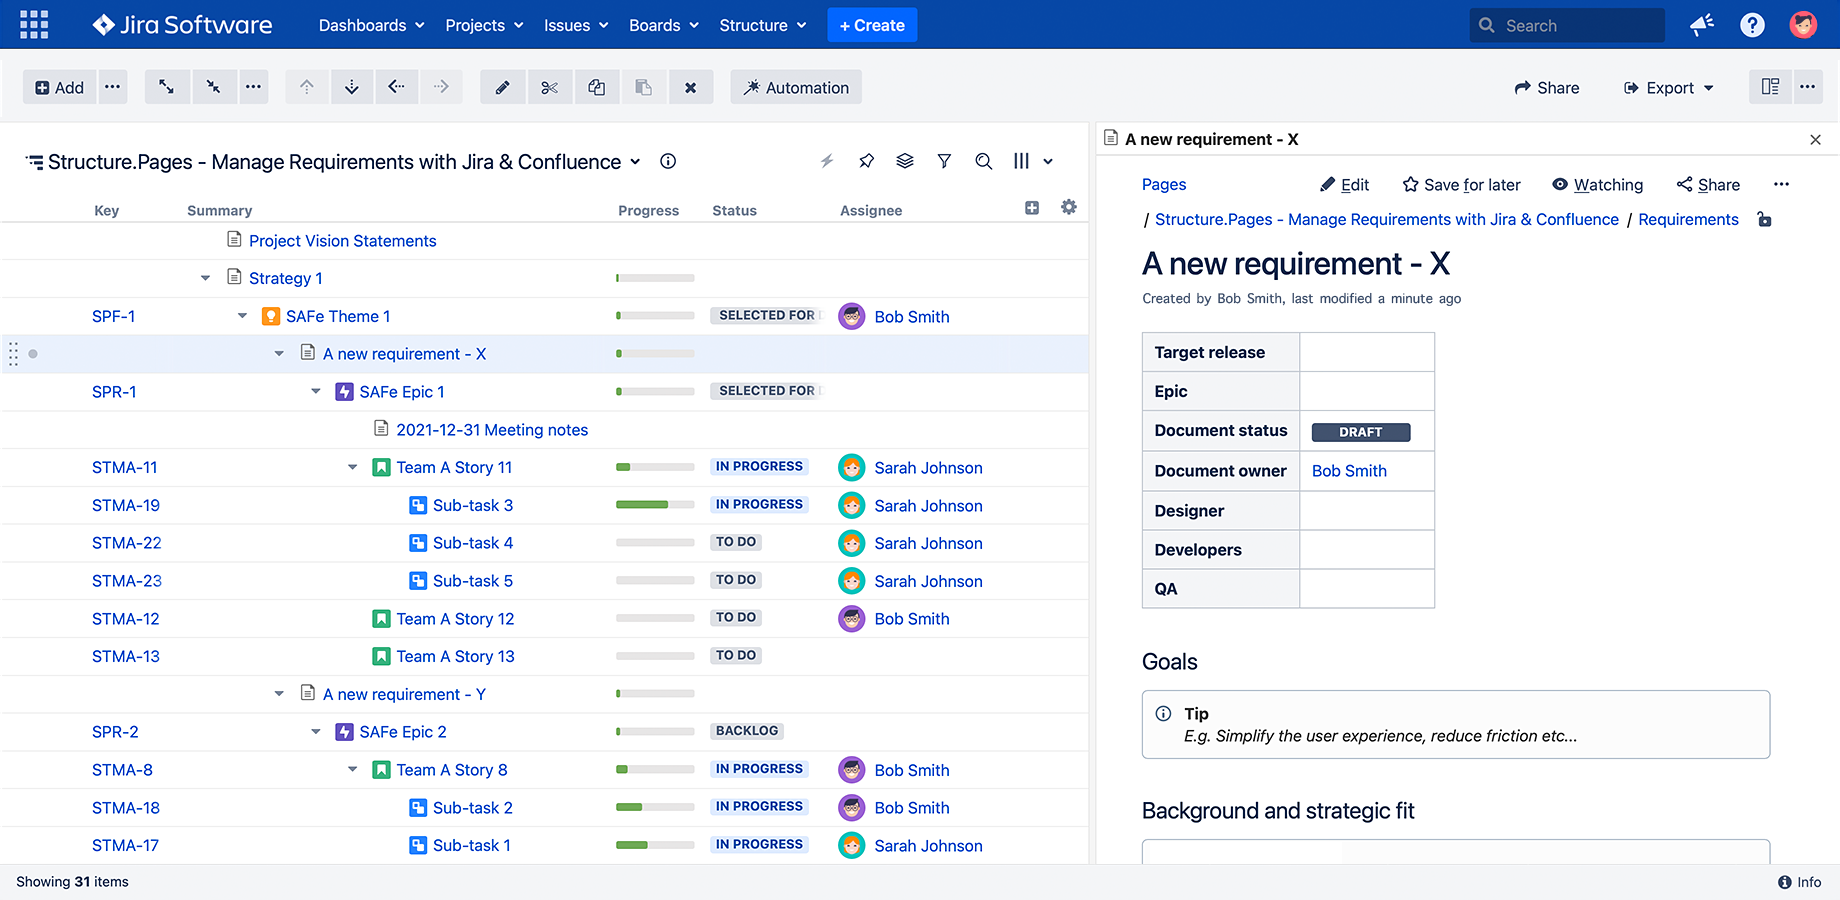Move item up with the up arrow
The height and width of the screenshot is (900, 1840).
click(x=307, y=87)
